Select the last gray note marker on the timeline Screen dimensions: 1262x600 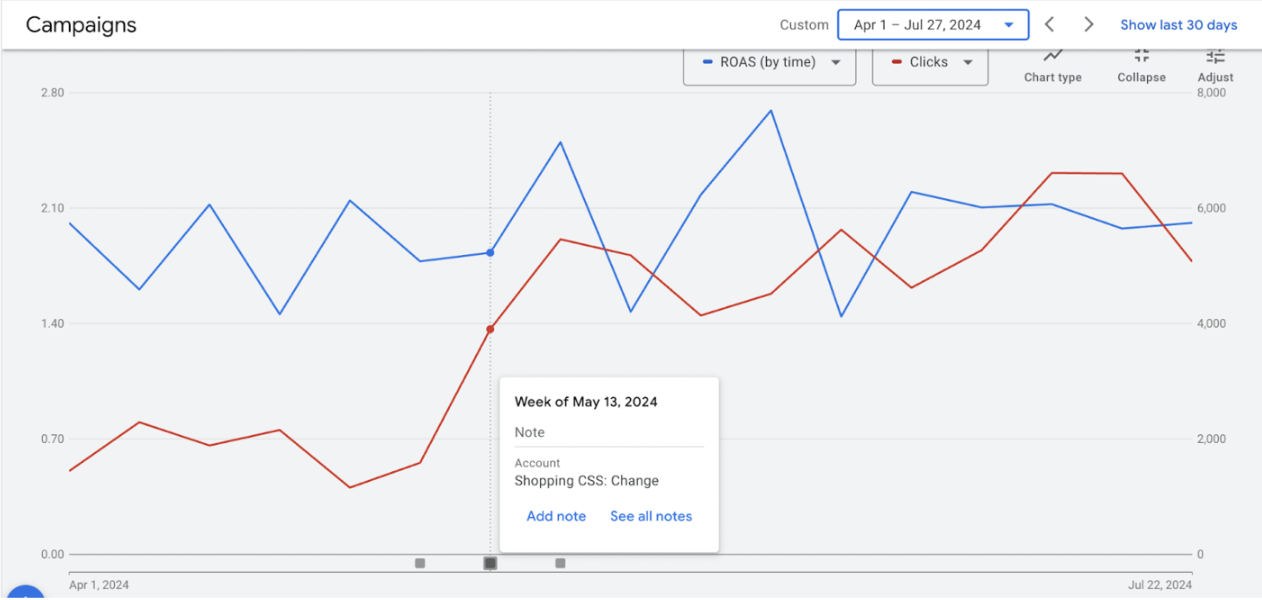pyautogui.click(x=560, y=563)
